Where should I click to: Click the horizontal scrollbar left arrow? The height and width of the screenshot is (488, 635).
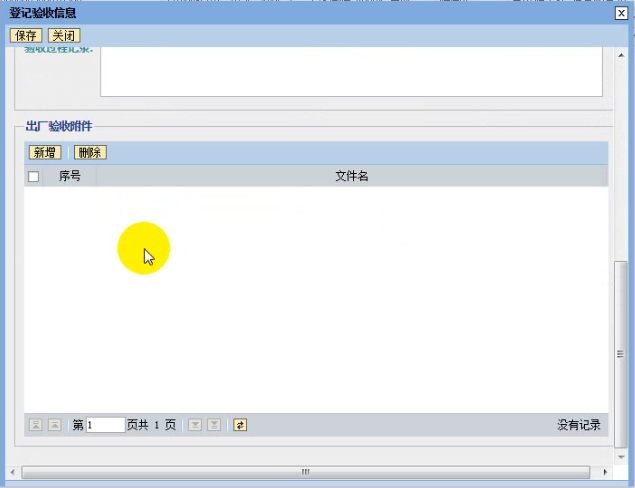click(x=11, y=471)
